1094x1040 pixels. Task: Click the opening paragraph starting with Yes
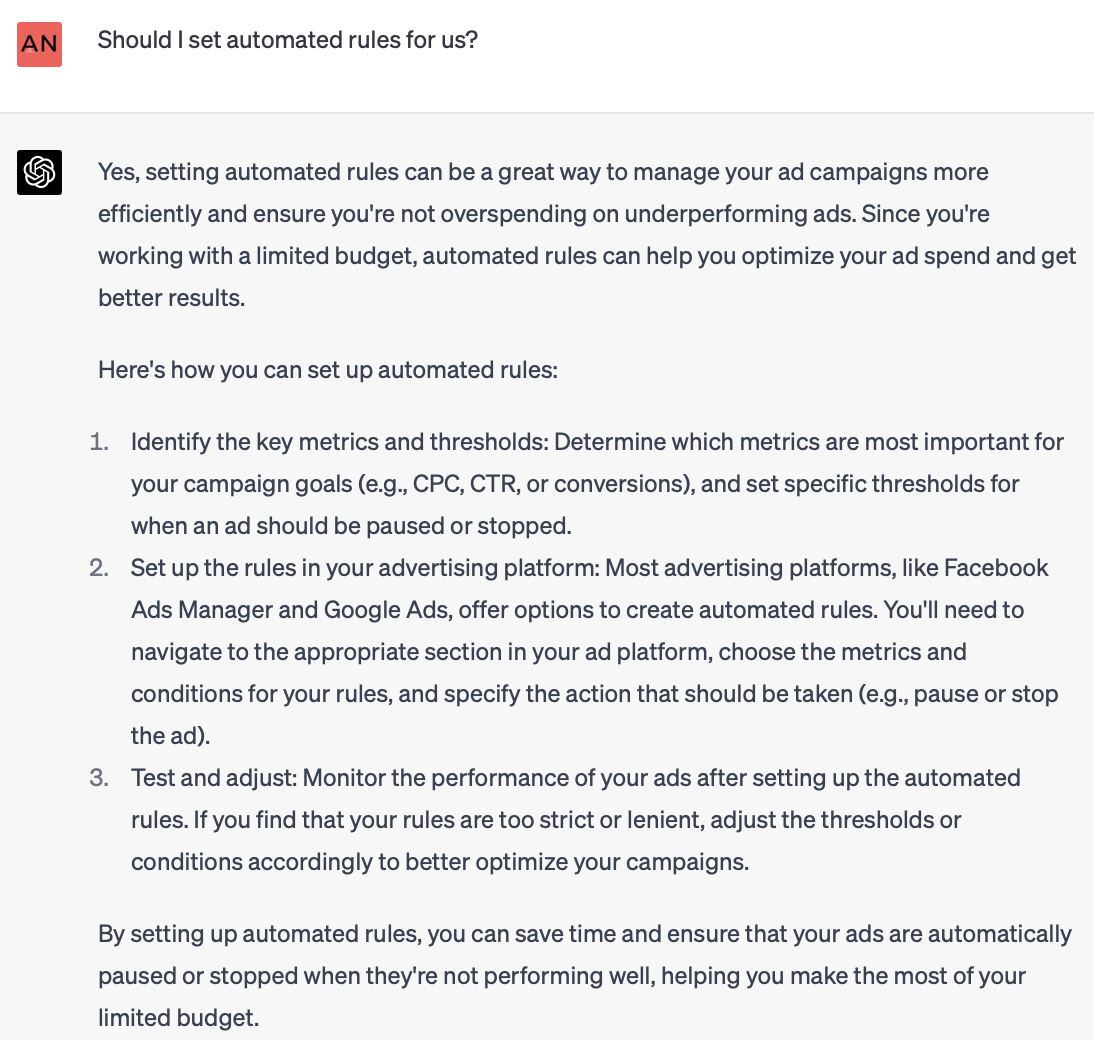click(x=587, y=234)
